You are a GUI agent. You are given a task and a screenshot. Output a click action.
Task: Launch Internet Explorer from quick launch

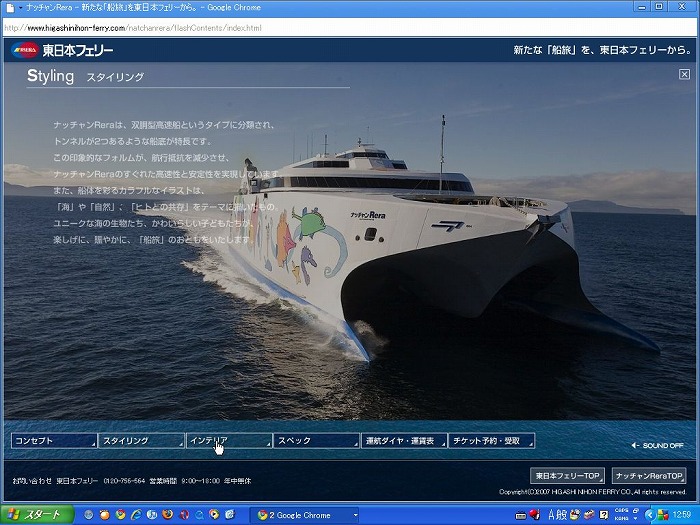pos(136,515)
